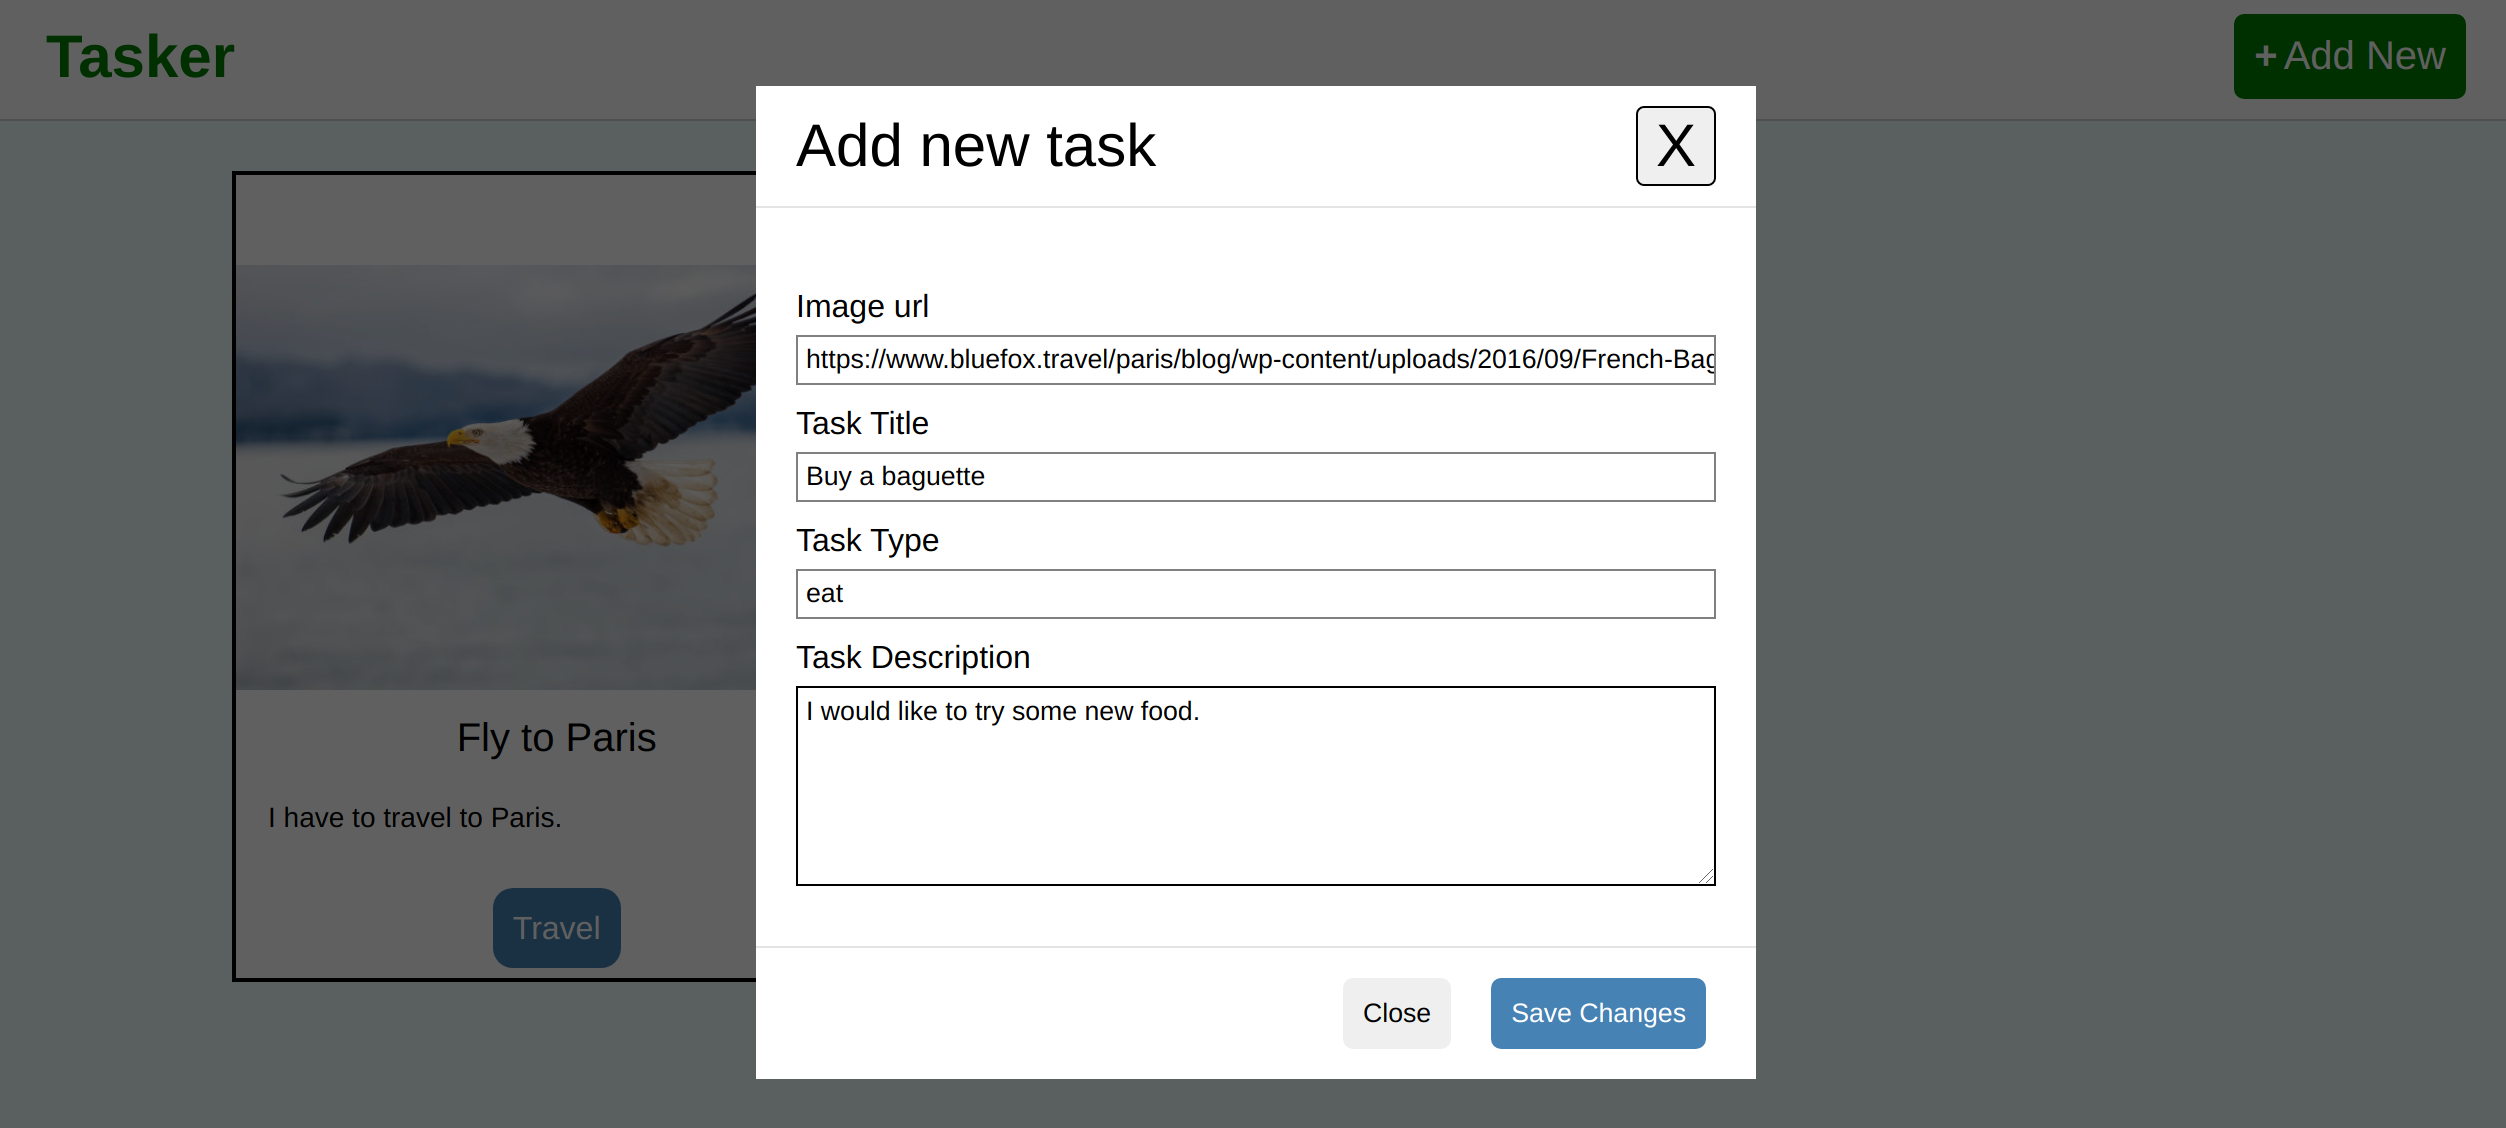Click the Task Description label
2506x1128 pixels.
[x=913, y=657]
